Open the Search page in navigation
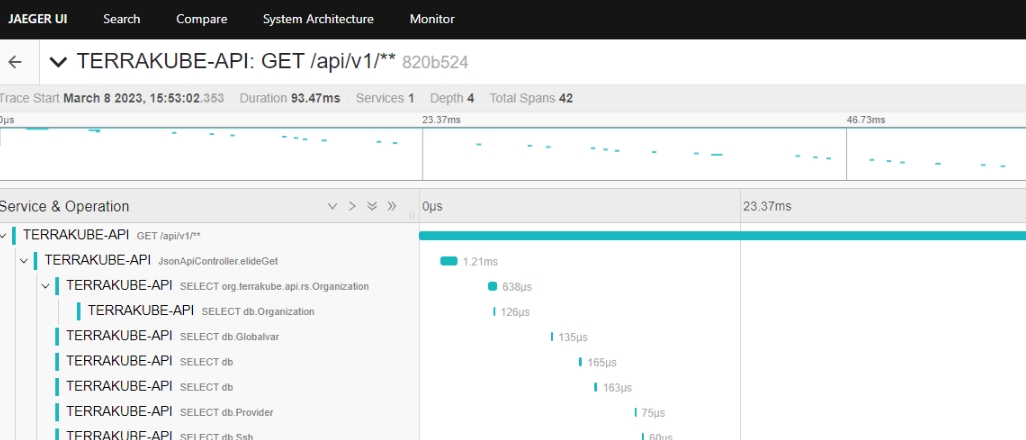This screenshot has height=440, width=1026. click(x=122, y=19)
